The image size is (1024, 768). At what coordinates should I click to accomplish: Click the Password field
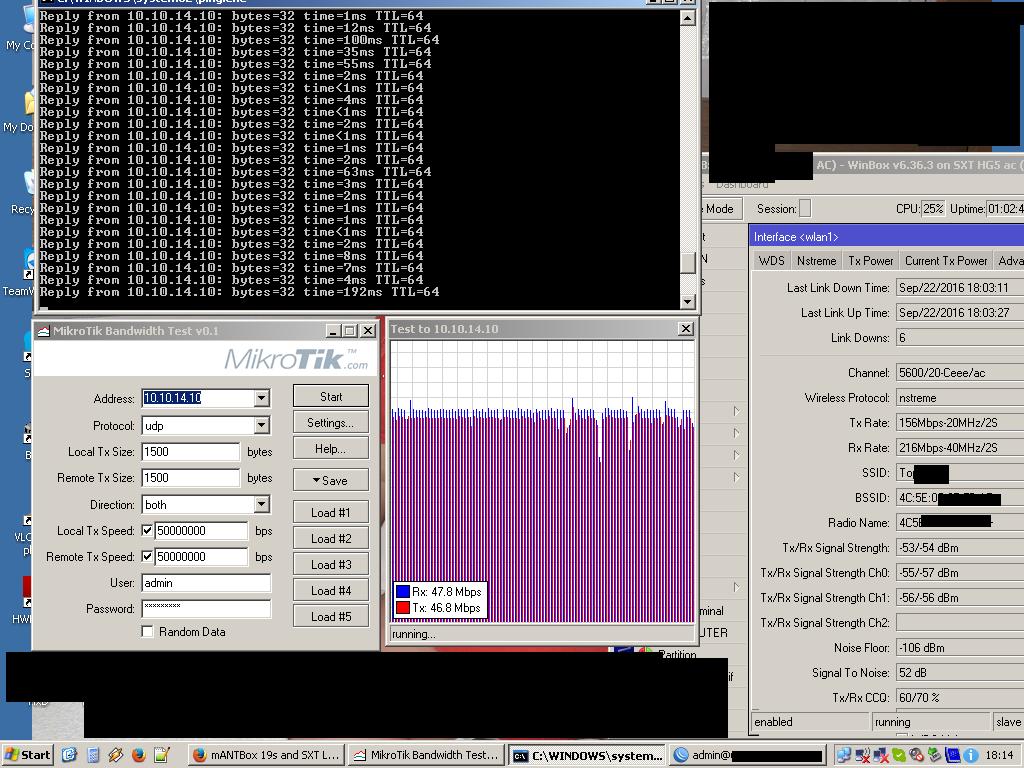pos(206,609)
